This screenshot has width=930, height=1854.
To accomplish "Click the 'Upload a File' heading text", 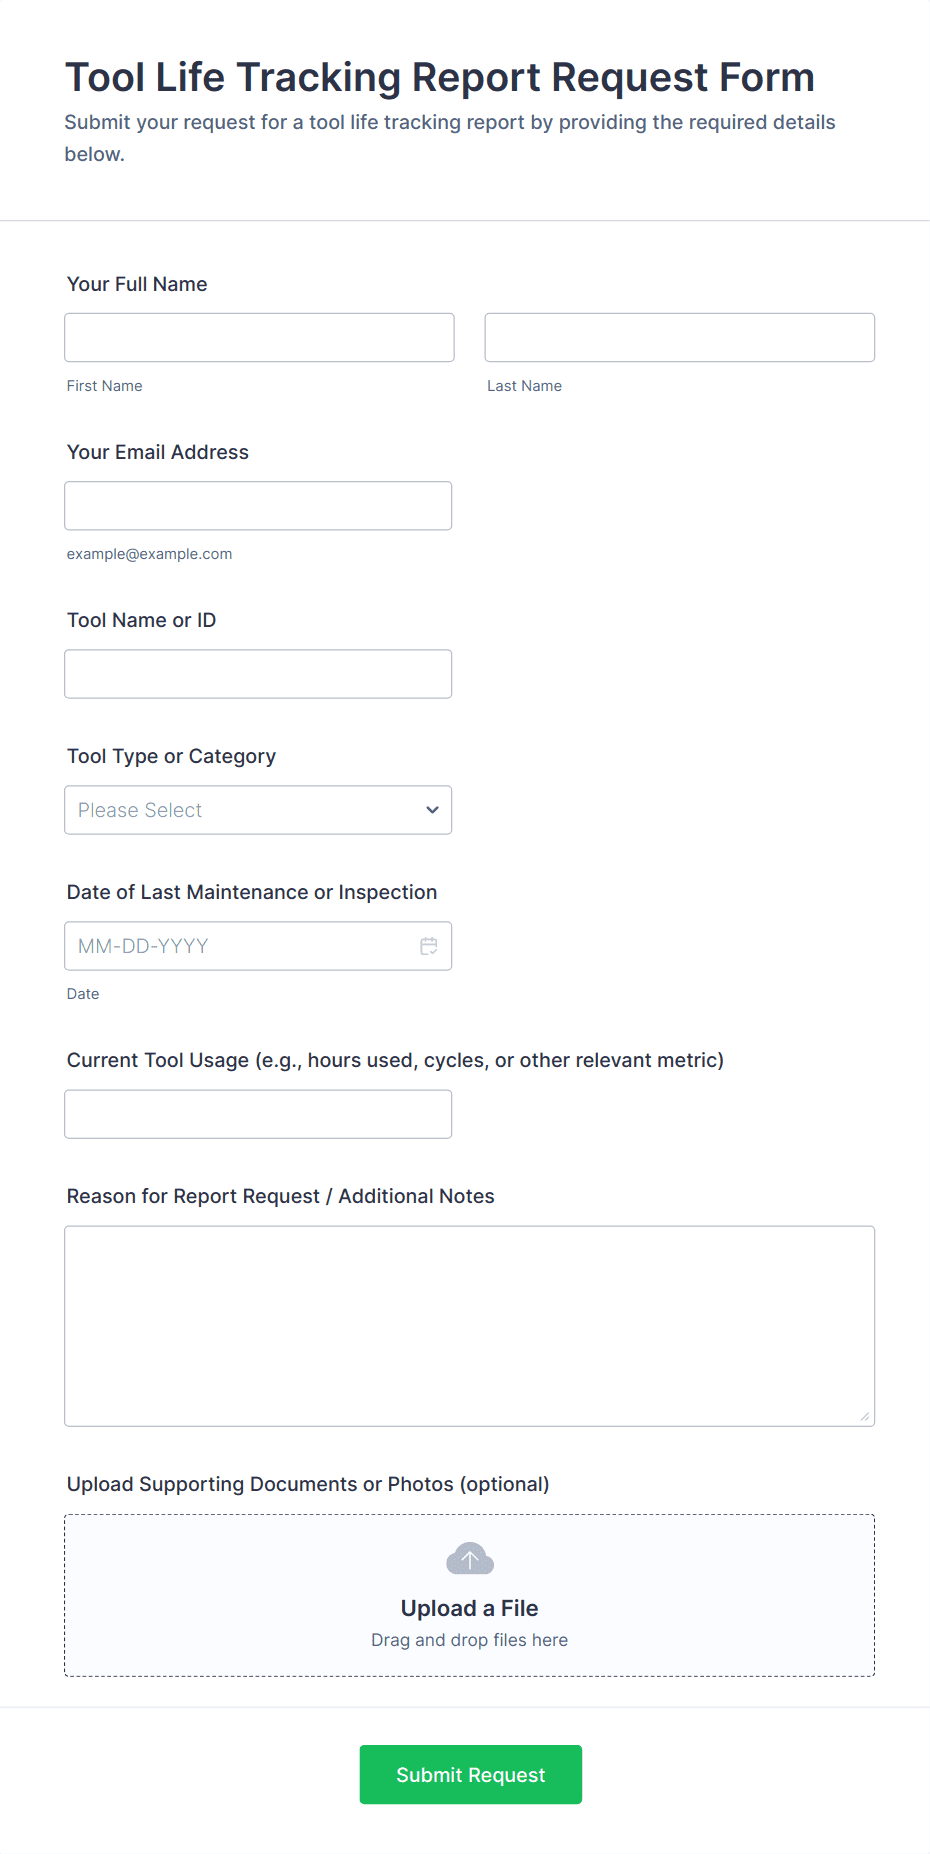I will tap(469, 1608).
